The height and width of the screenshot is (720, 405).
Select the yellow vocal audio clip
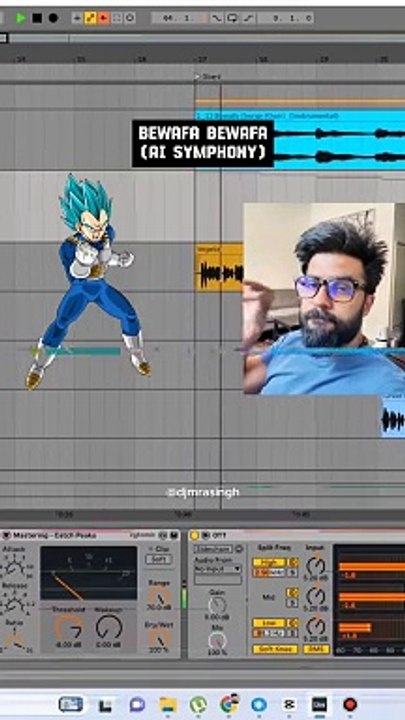tap(219, 267)
